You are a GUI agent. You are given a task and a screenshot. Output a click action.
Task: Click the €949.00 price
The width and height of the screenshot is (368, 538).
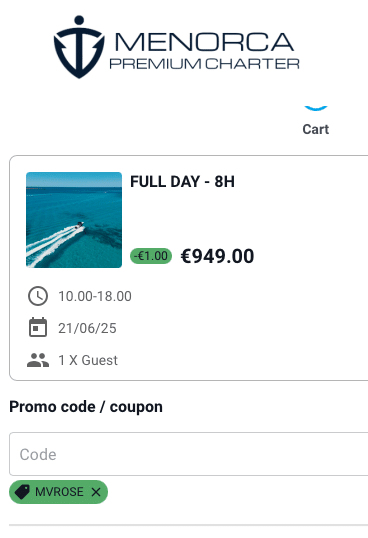click(x=217, y=256)
